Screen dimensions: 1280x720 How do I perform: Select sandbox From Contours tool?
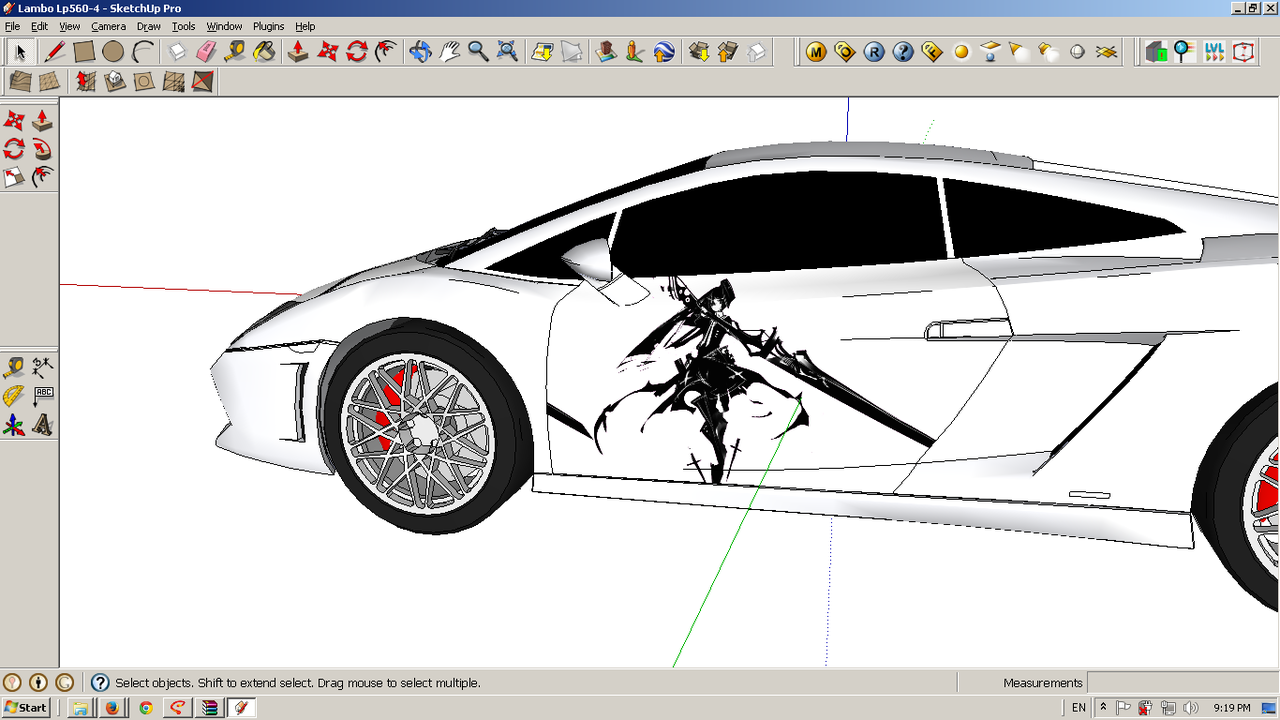pos(20,81)
